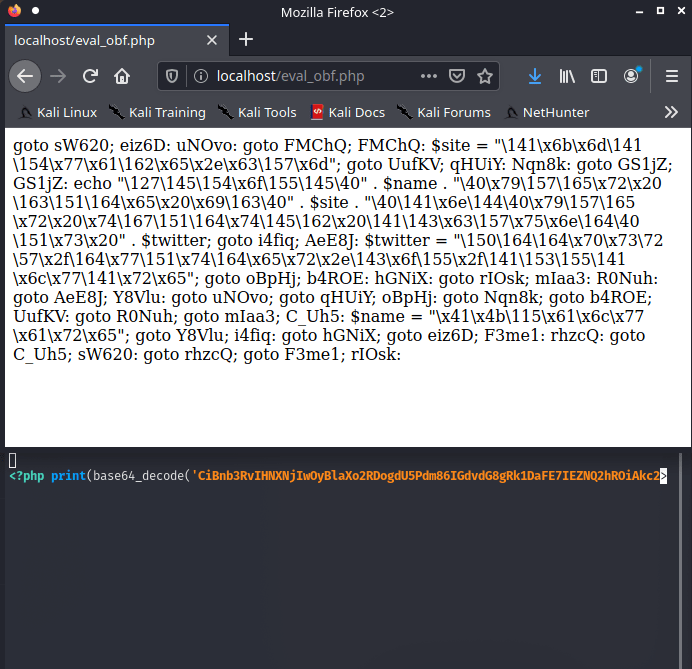Open the Firefox hamburger menu

[x=672, y=76]
